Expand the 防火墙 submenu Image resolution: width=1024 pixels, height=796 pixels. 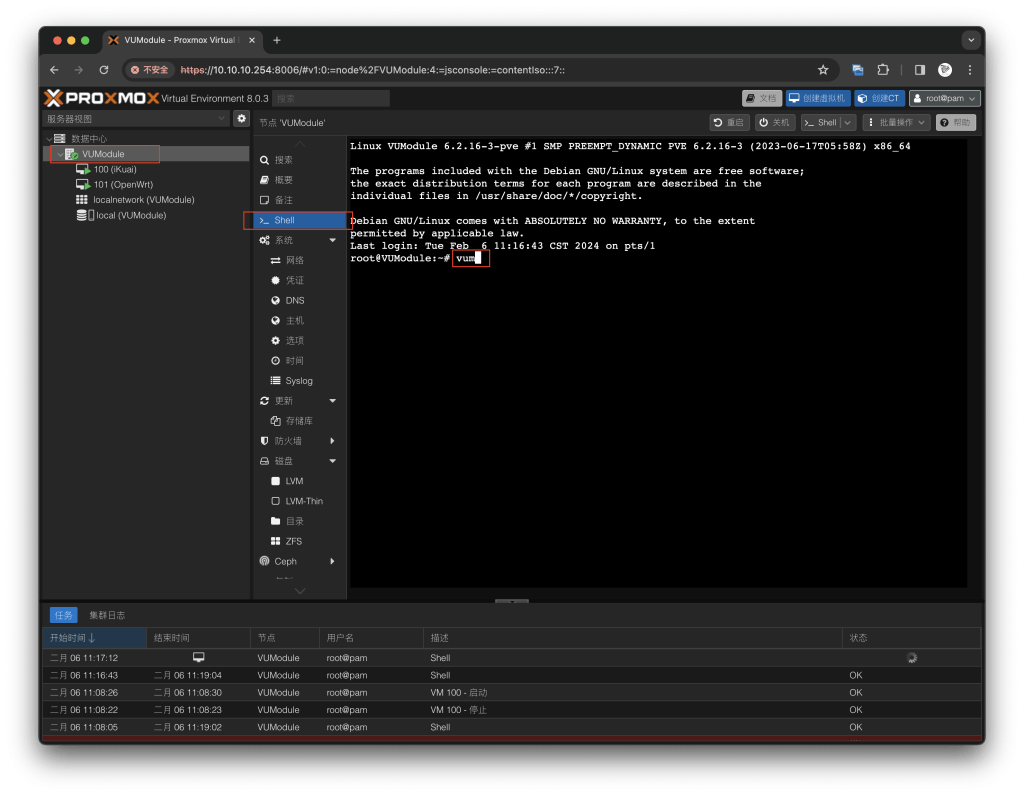coord(333,441)
